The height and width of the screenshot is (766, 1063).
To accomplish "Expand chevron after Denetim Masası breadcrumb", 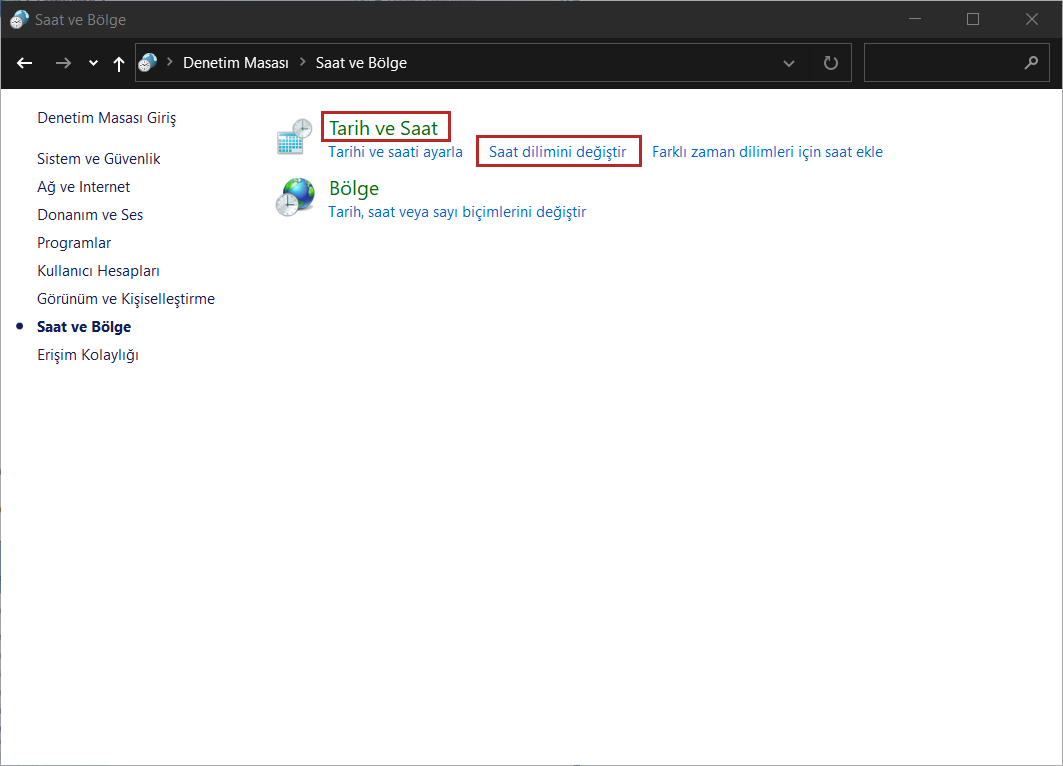I will click(303, 63).
